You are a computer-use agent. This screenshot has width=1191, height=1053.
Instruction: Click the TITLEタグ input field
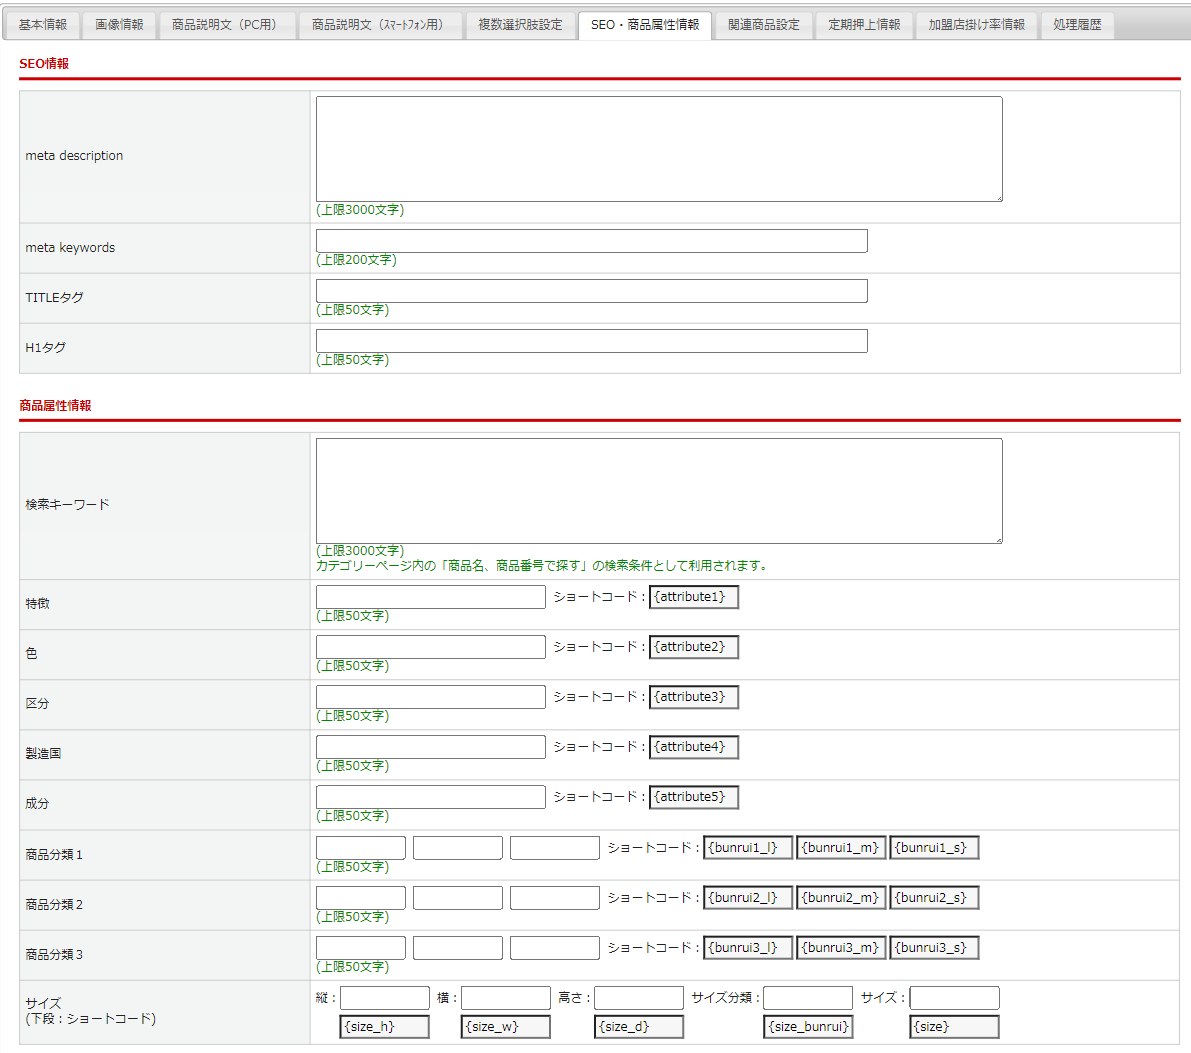(x=591, y=291)
